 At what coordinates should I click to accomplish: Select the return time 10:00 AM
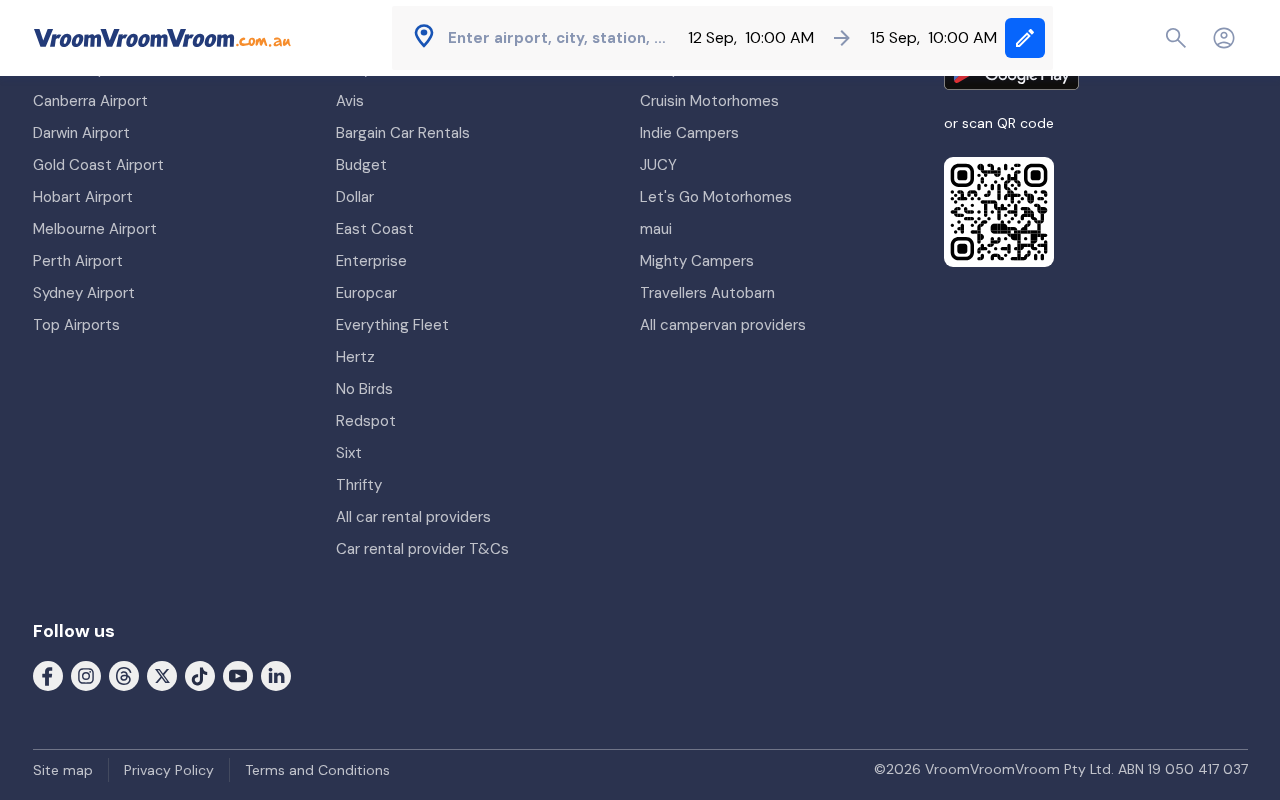pos(962,38)
